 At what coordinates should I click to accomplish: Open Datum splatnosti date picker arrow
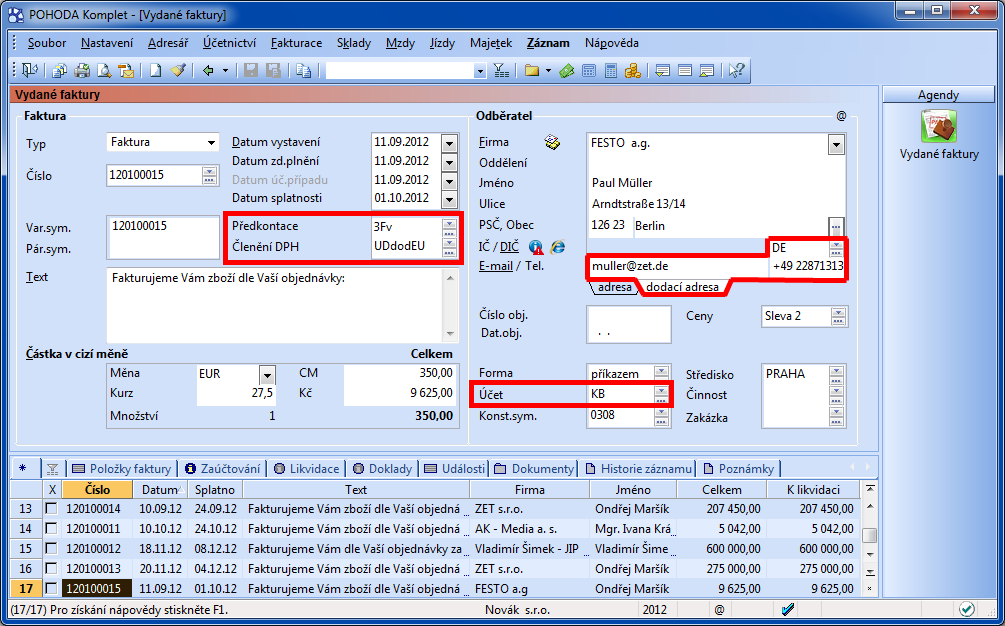tap(449, 199)
